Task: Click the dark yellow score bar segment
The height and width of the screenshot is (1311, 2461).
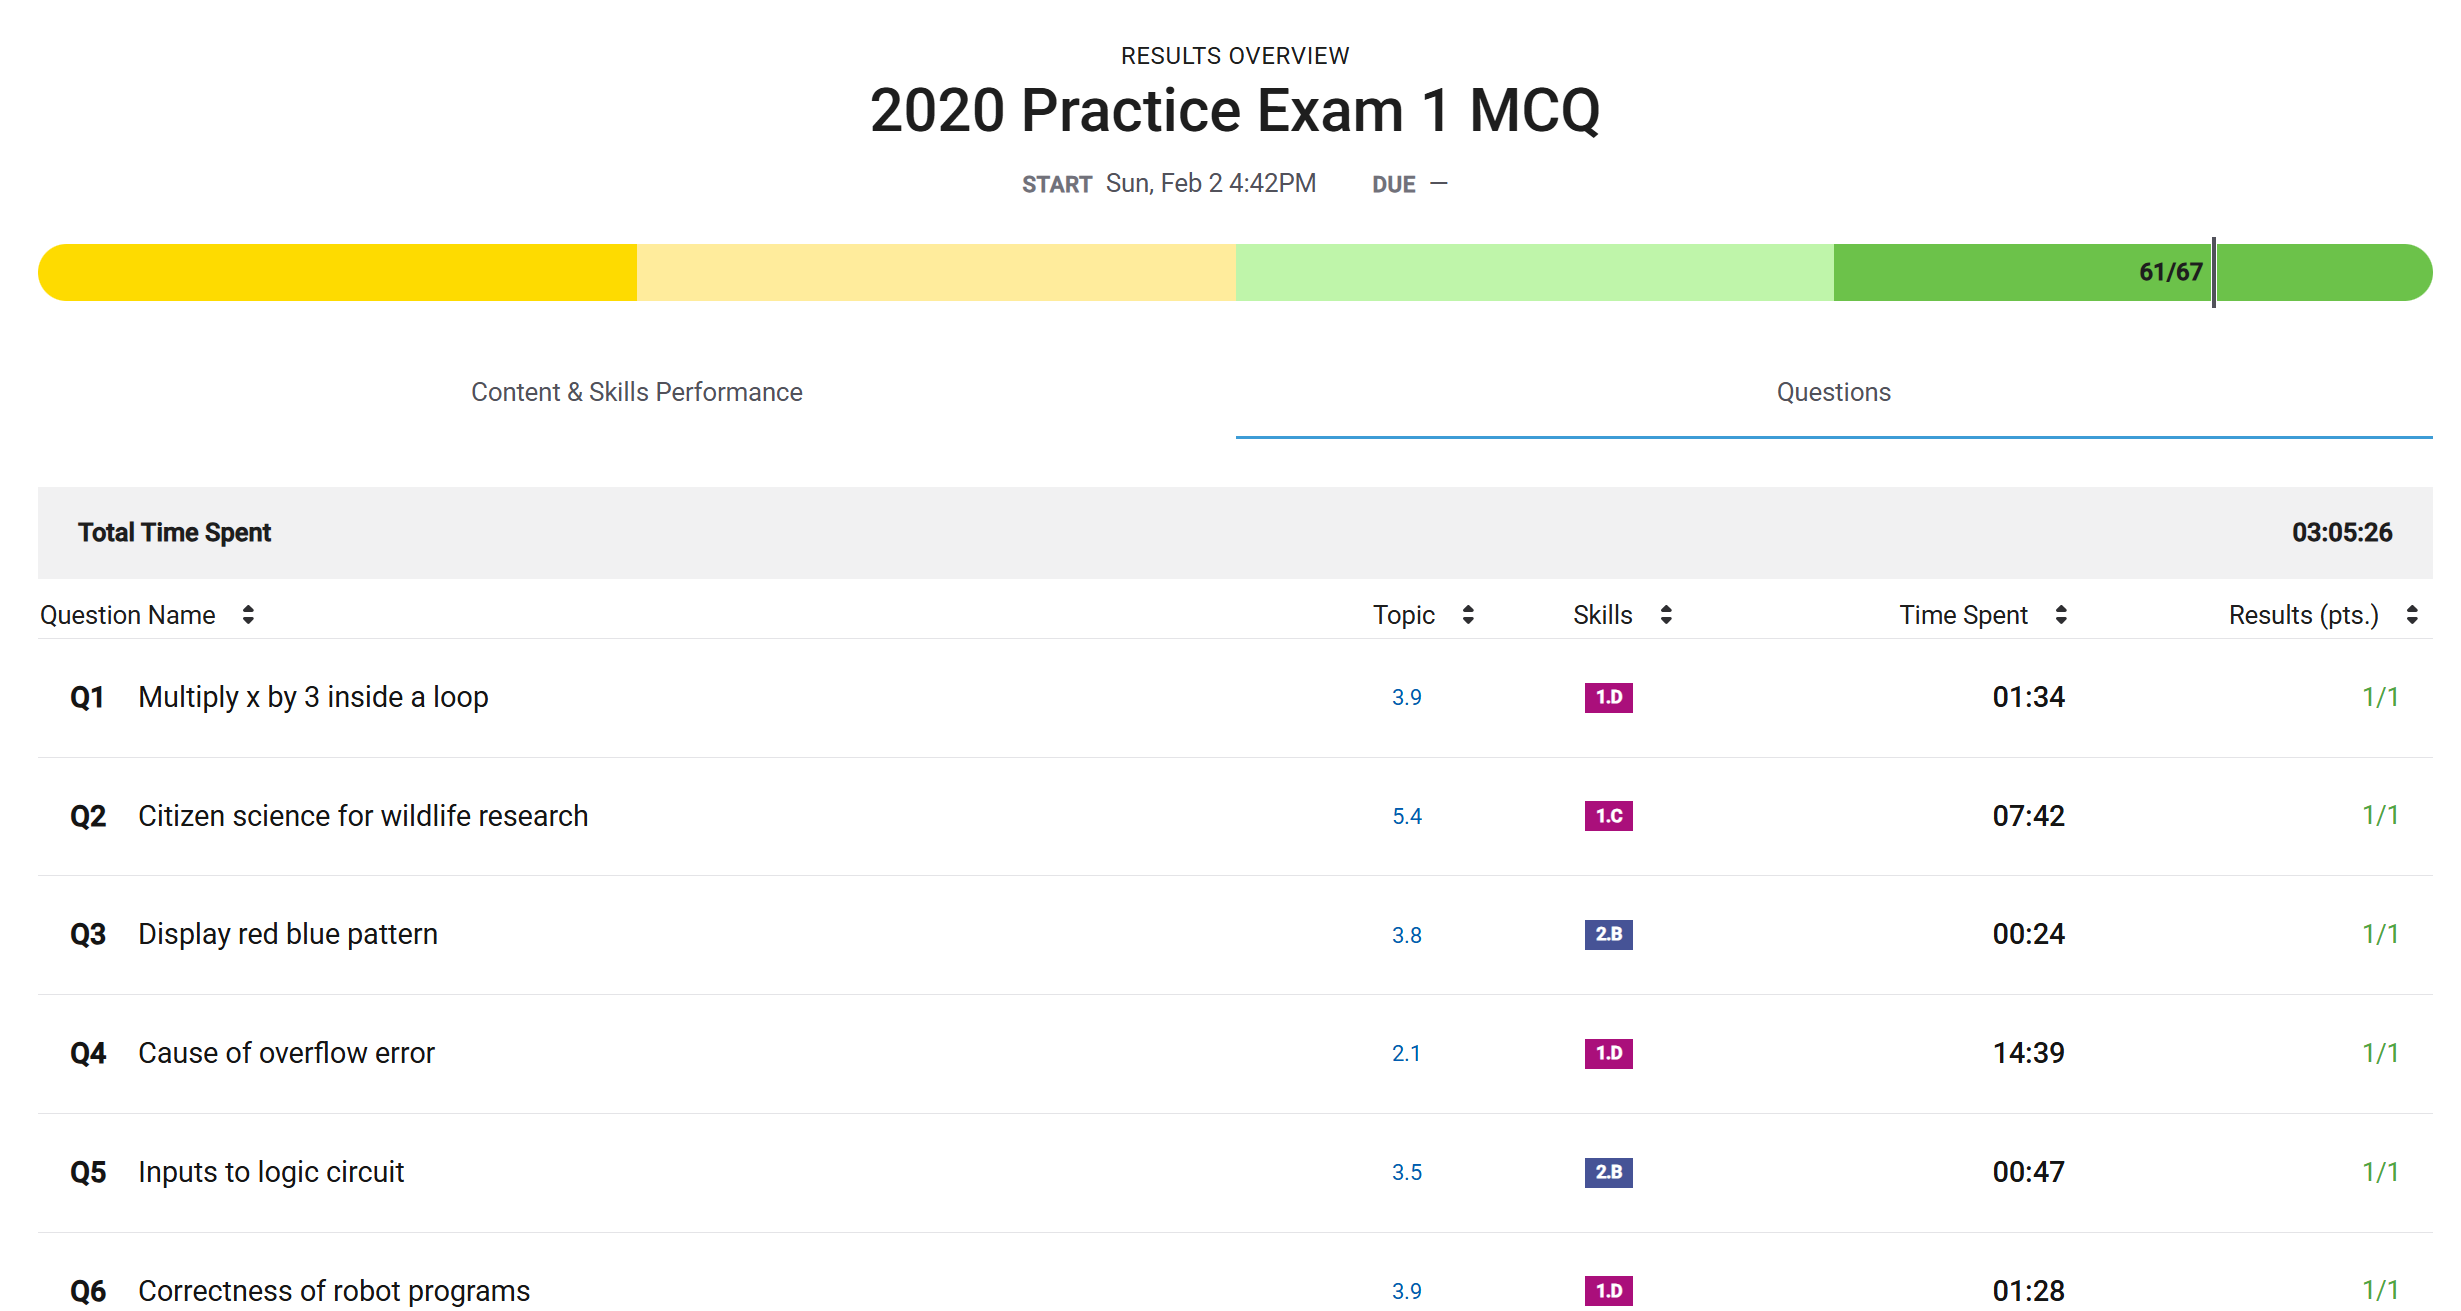Action: [x=337, y=272]
